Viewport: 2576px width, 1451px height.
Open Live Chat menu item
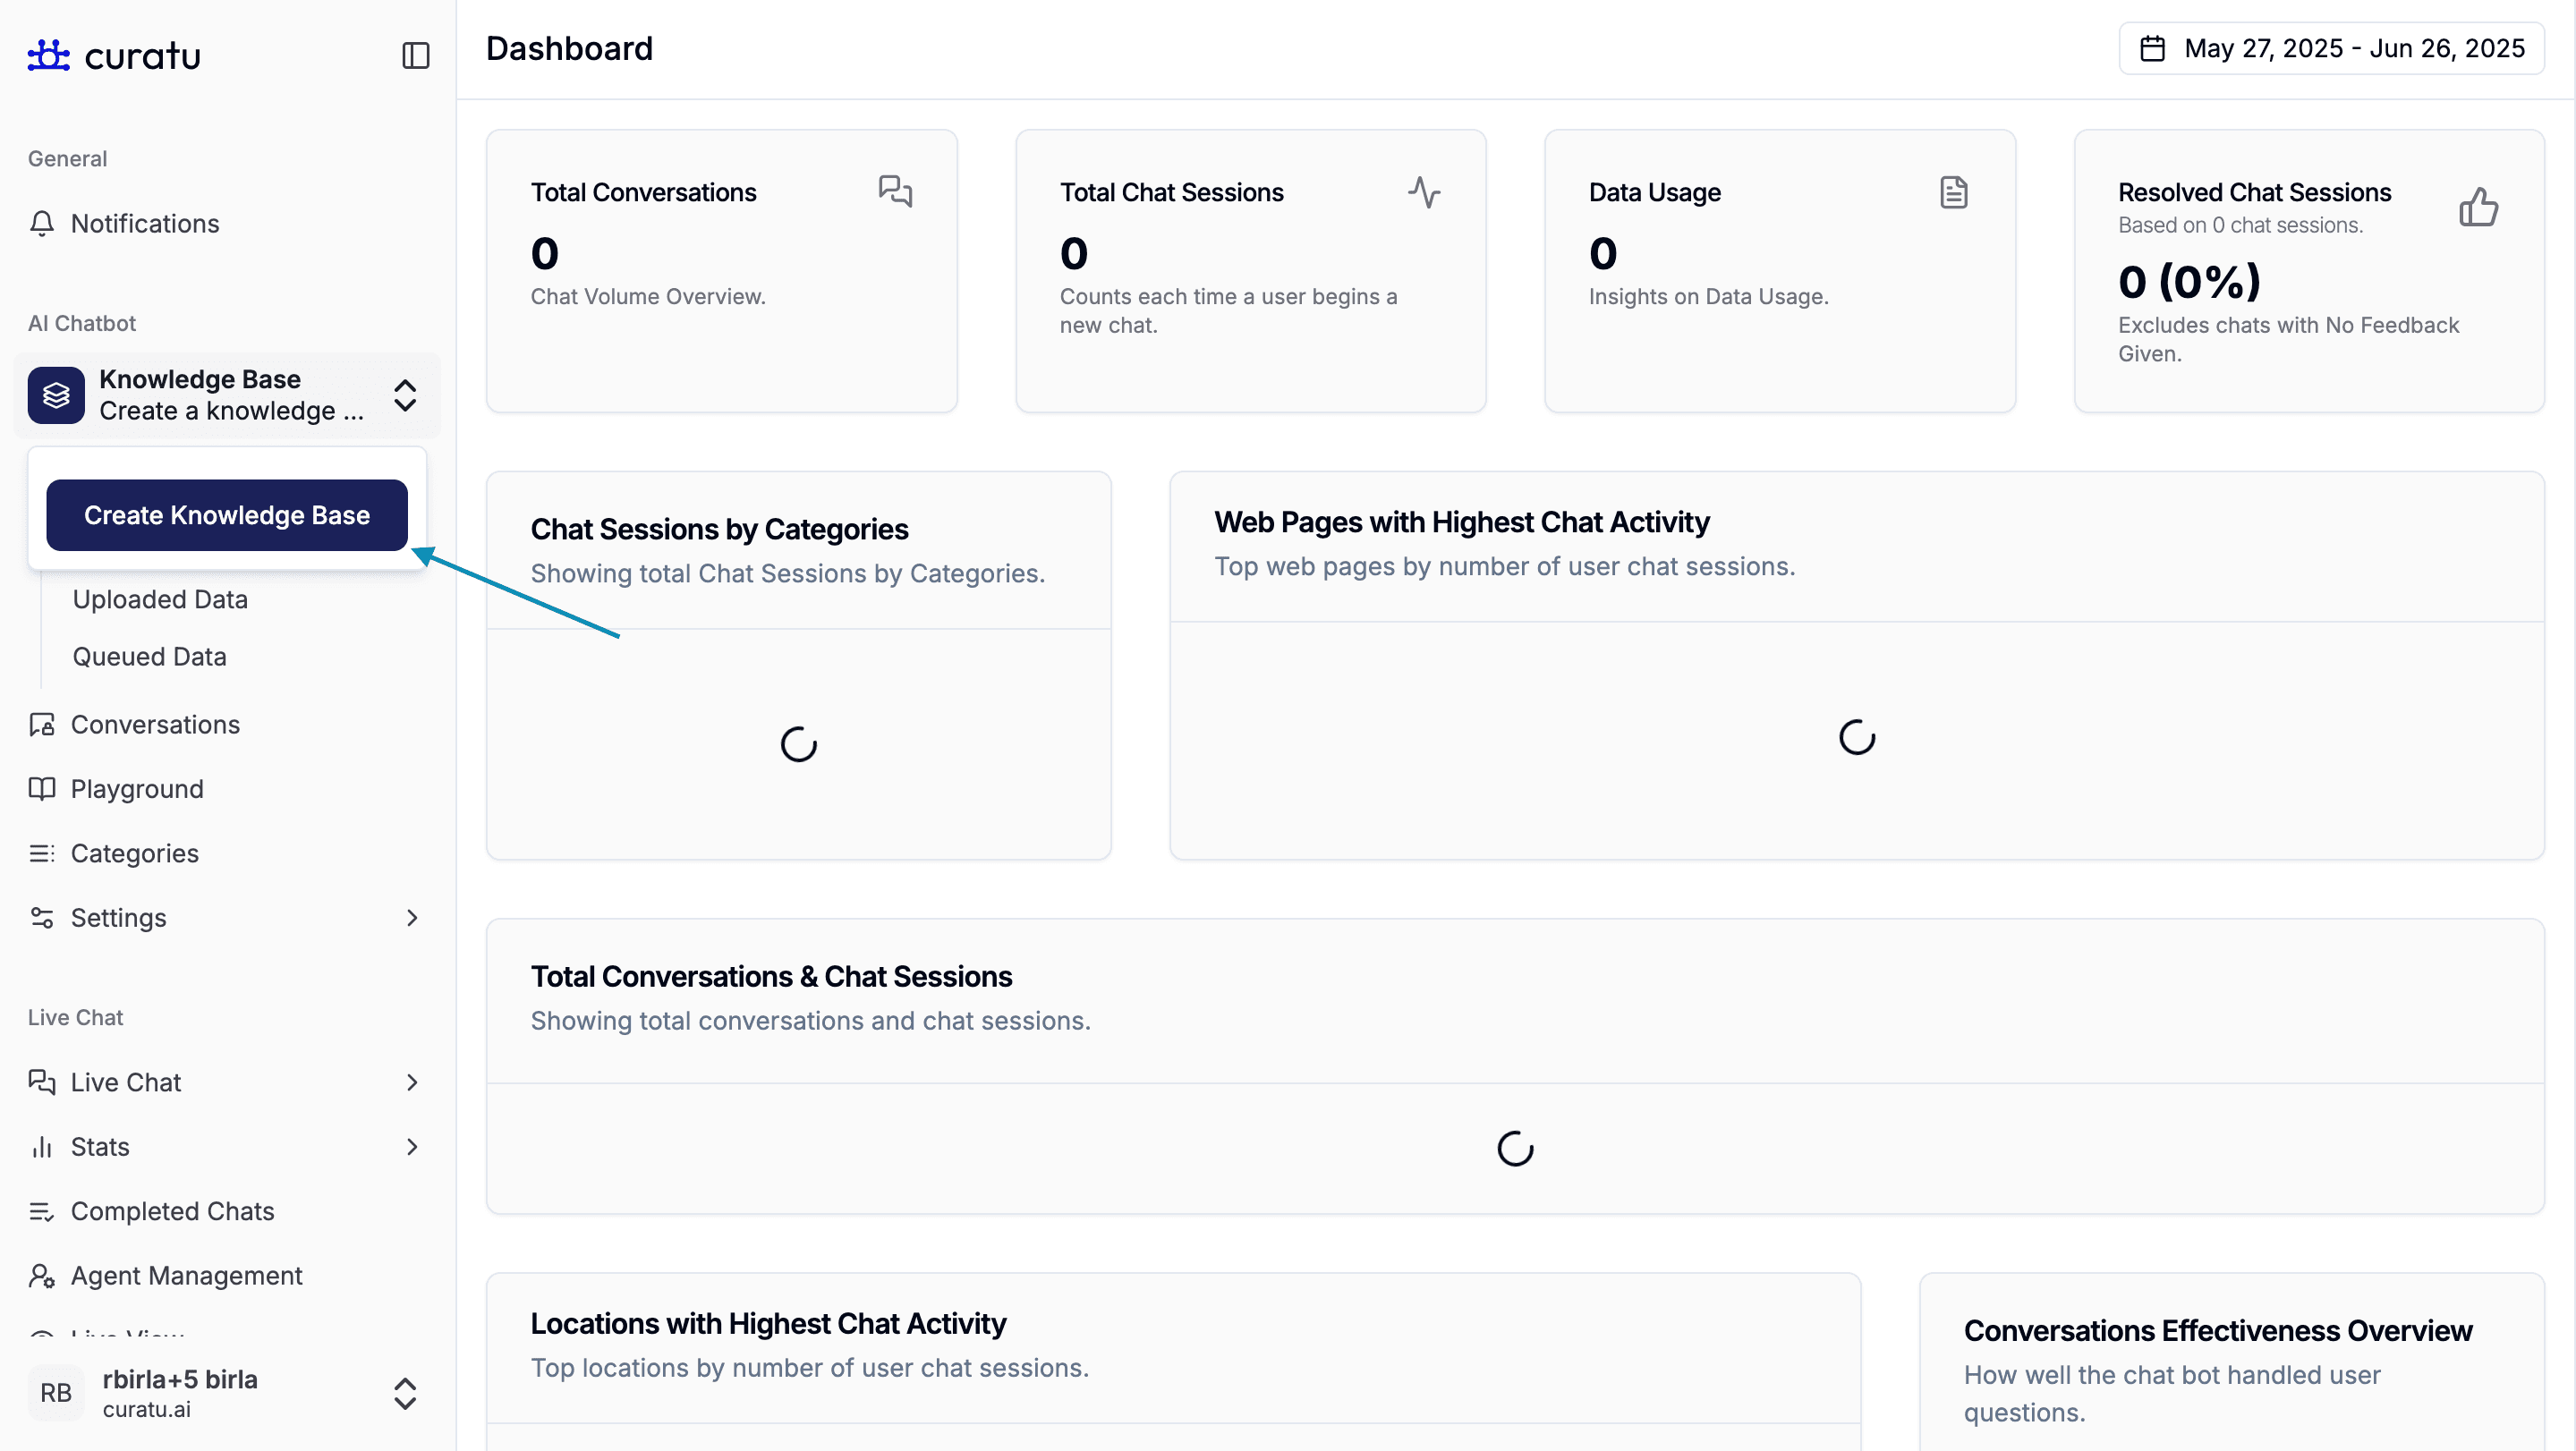[227, 1082]
